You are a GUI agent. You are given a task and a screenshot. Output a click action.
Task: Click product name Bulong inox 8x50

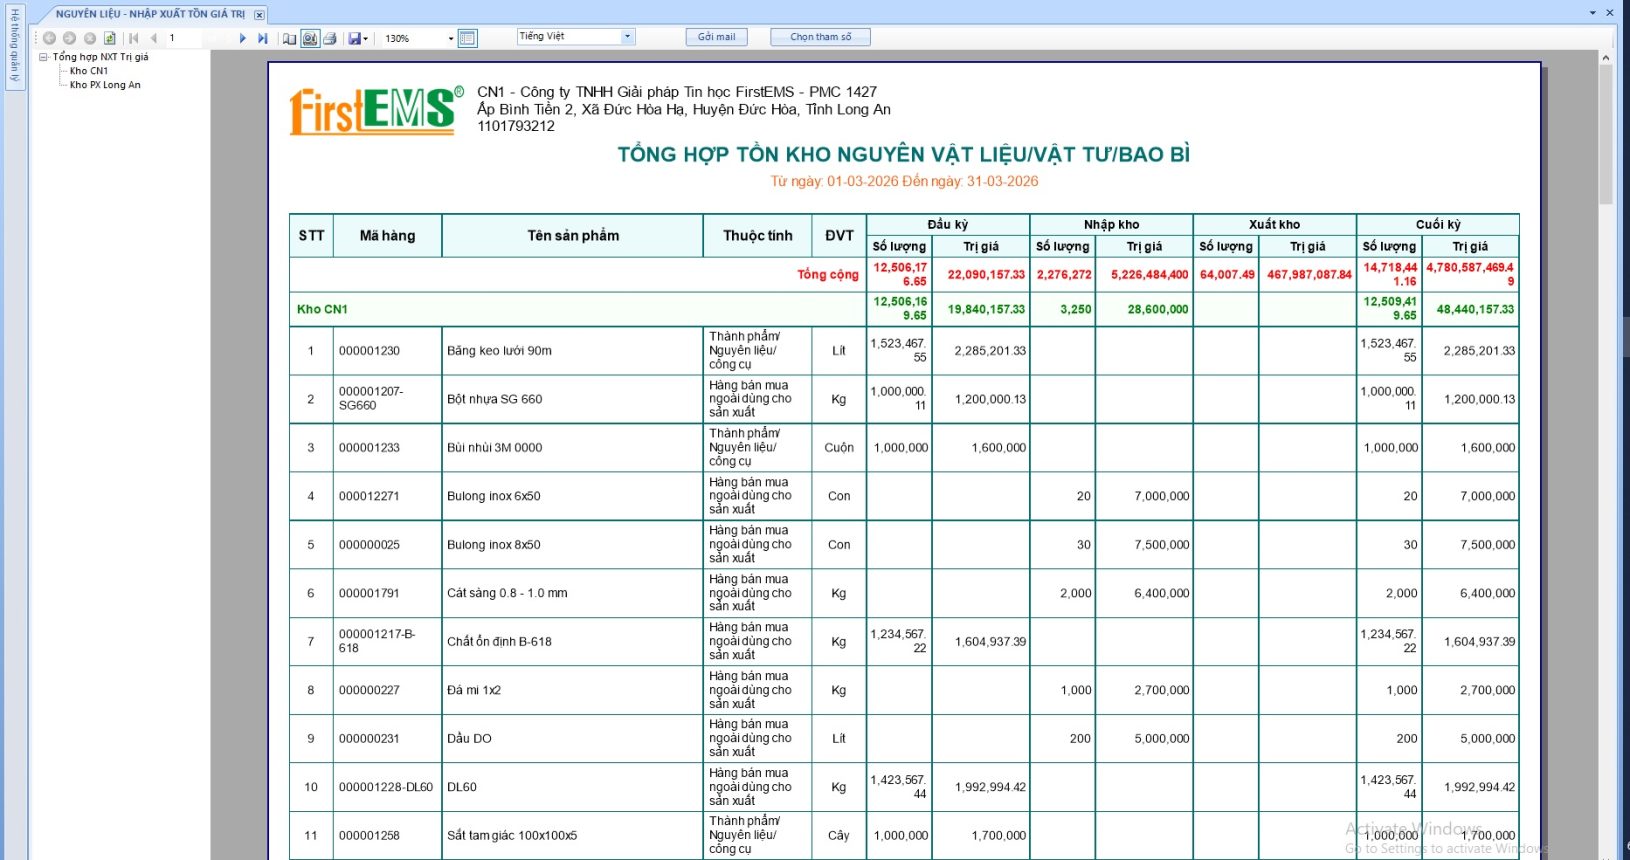point(493,545)
